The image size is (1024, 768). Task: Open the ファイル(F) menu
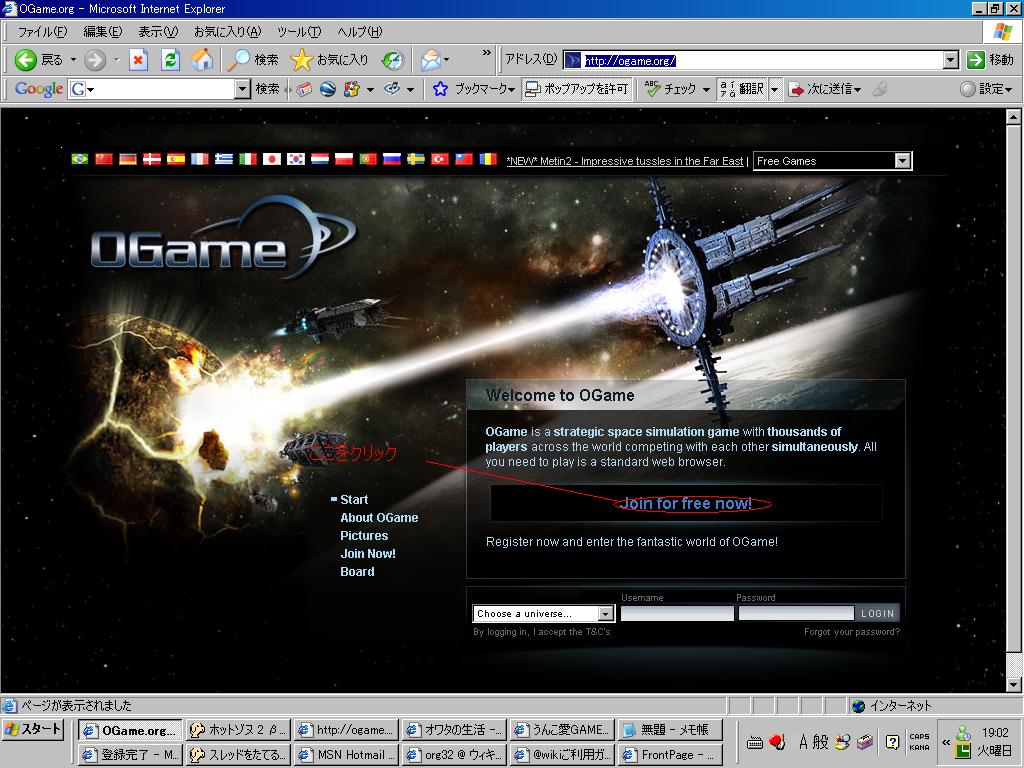(42, 32)
